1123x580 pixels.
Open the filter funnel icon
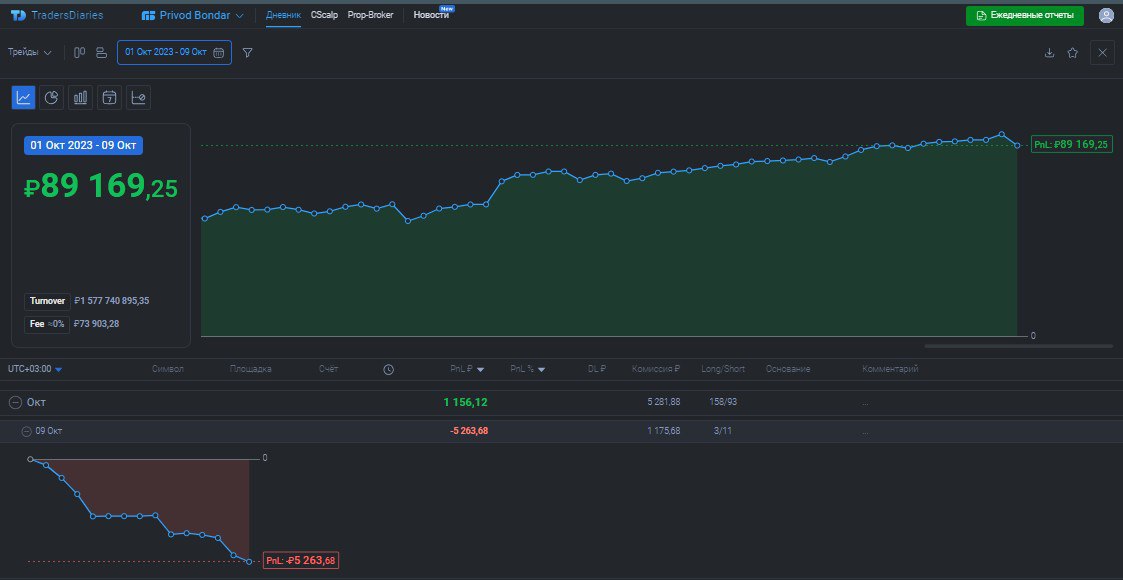[x=247, y=52]
